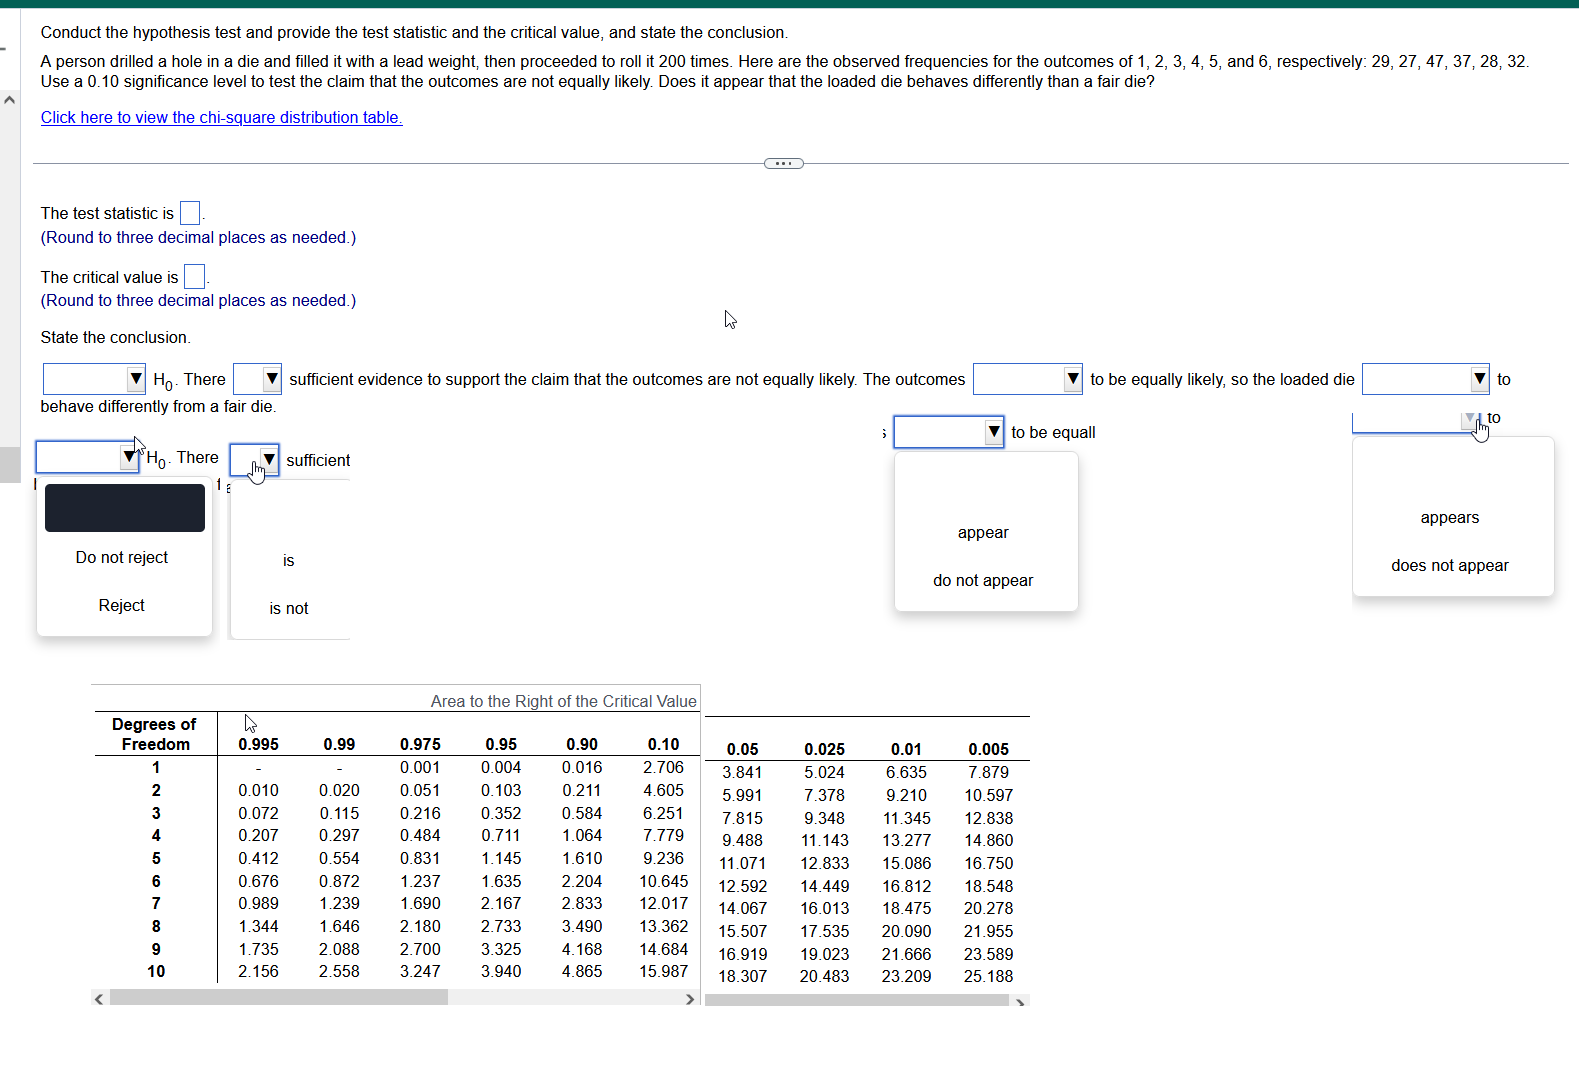Click the value 1.610 in the 0.90 column

click(582, 858)
